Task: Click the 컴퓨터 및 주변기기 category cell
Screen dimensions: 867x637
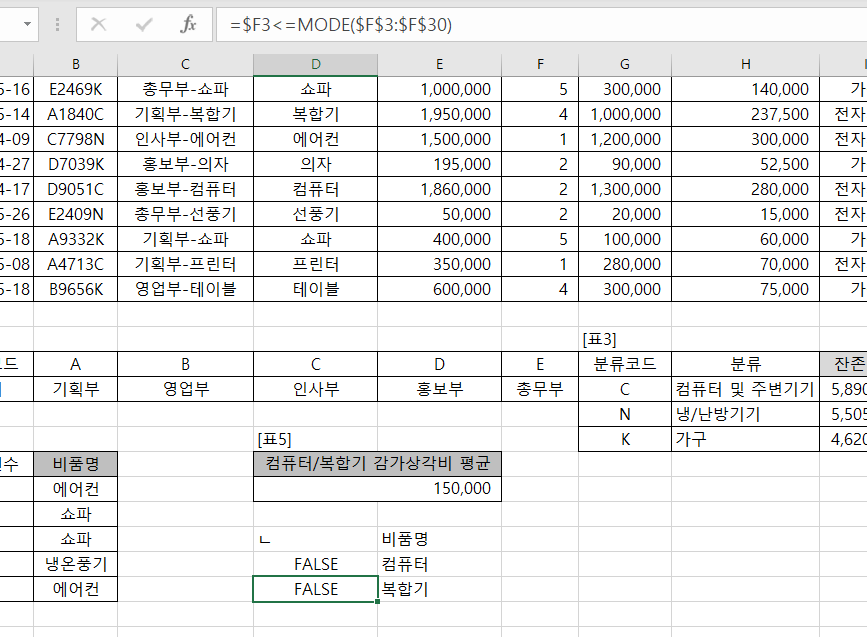Action: pos(745,389)
